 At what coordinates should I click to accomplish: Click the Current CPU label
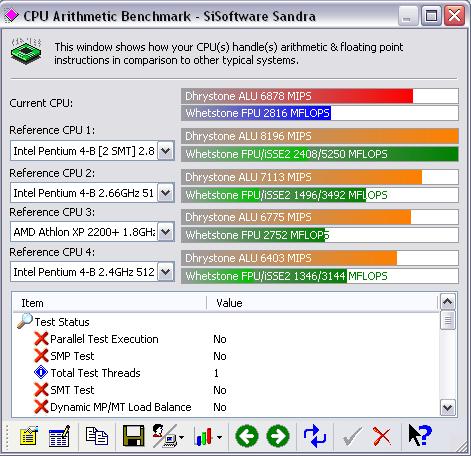[41, 103]
